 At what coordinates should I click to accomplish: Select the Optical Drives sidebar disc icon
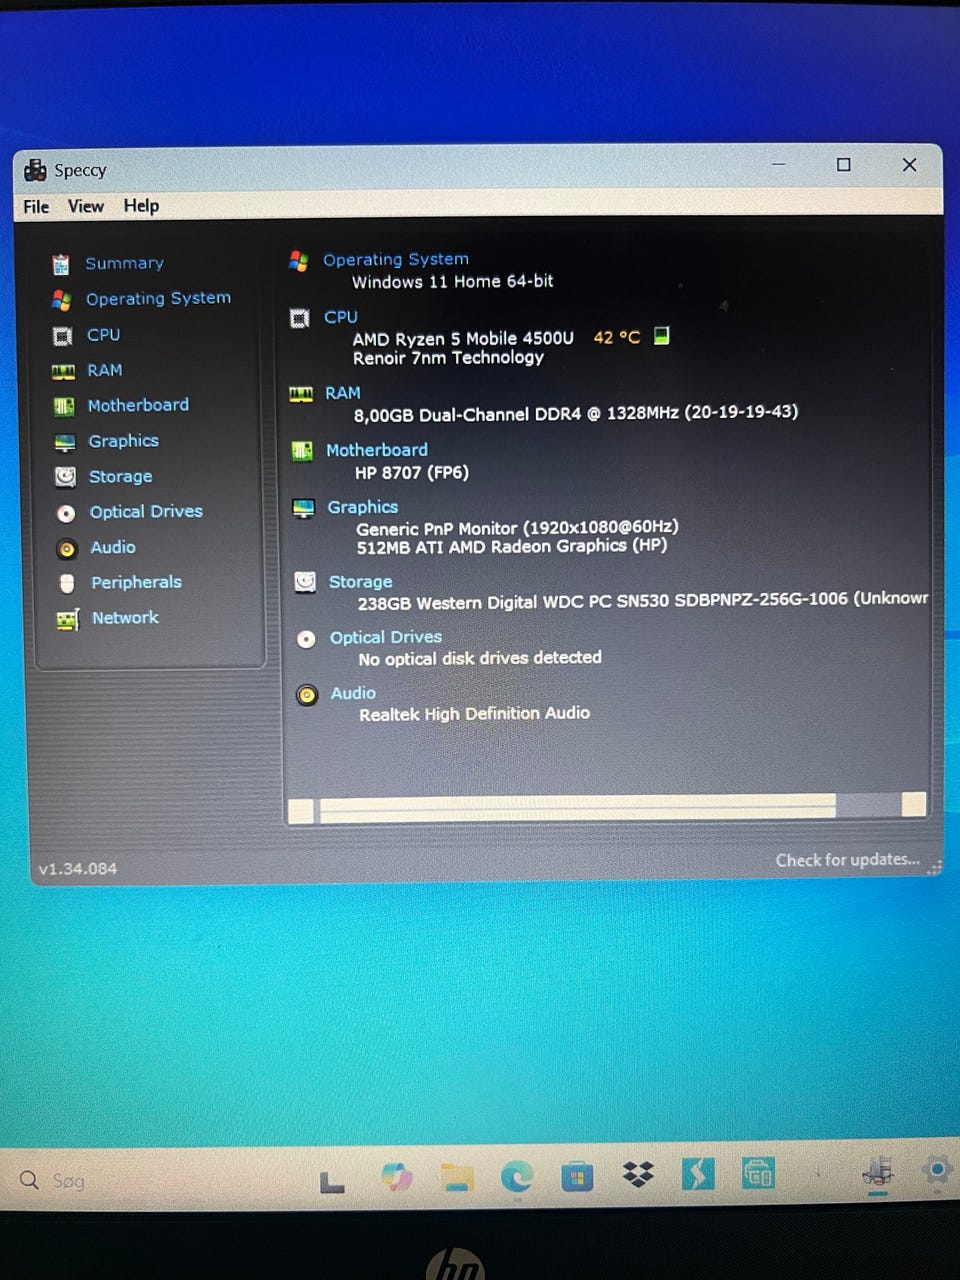coord(66,513)
